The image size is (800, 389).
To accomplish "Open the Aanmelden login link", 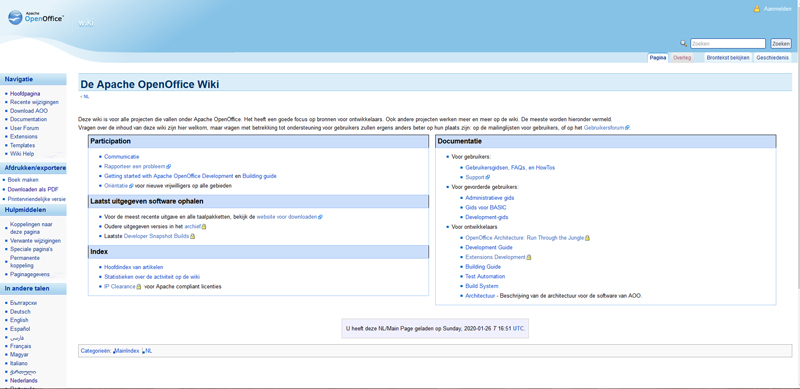I will point(778,9).
